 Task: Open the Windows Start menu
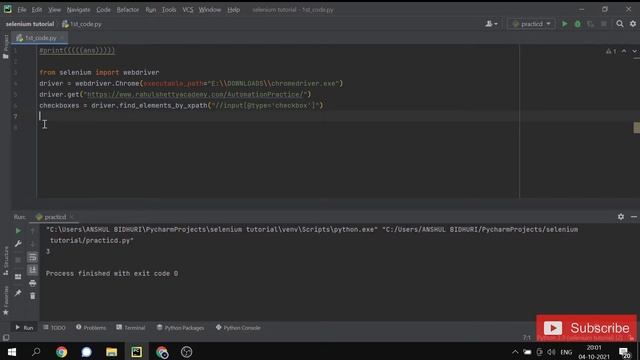pos(12,352)
